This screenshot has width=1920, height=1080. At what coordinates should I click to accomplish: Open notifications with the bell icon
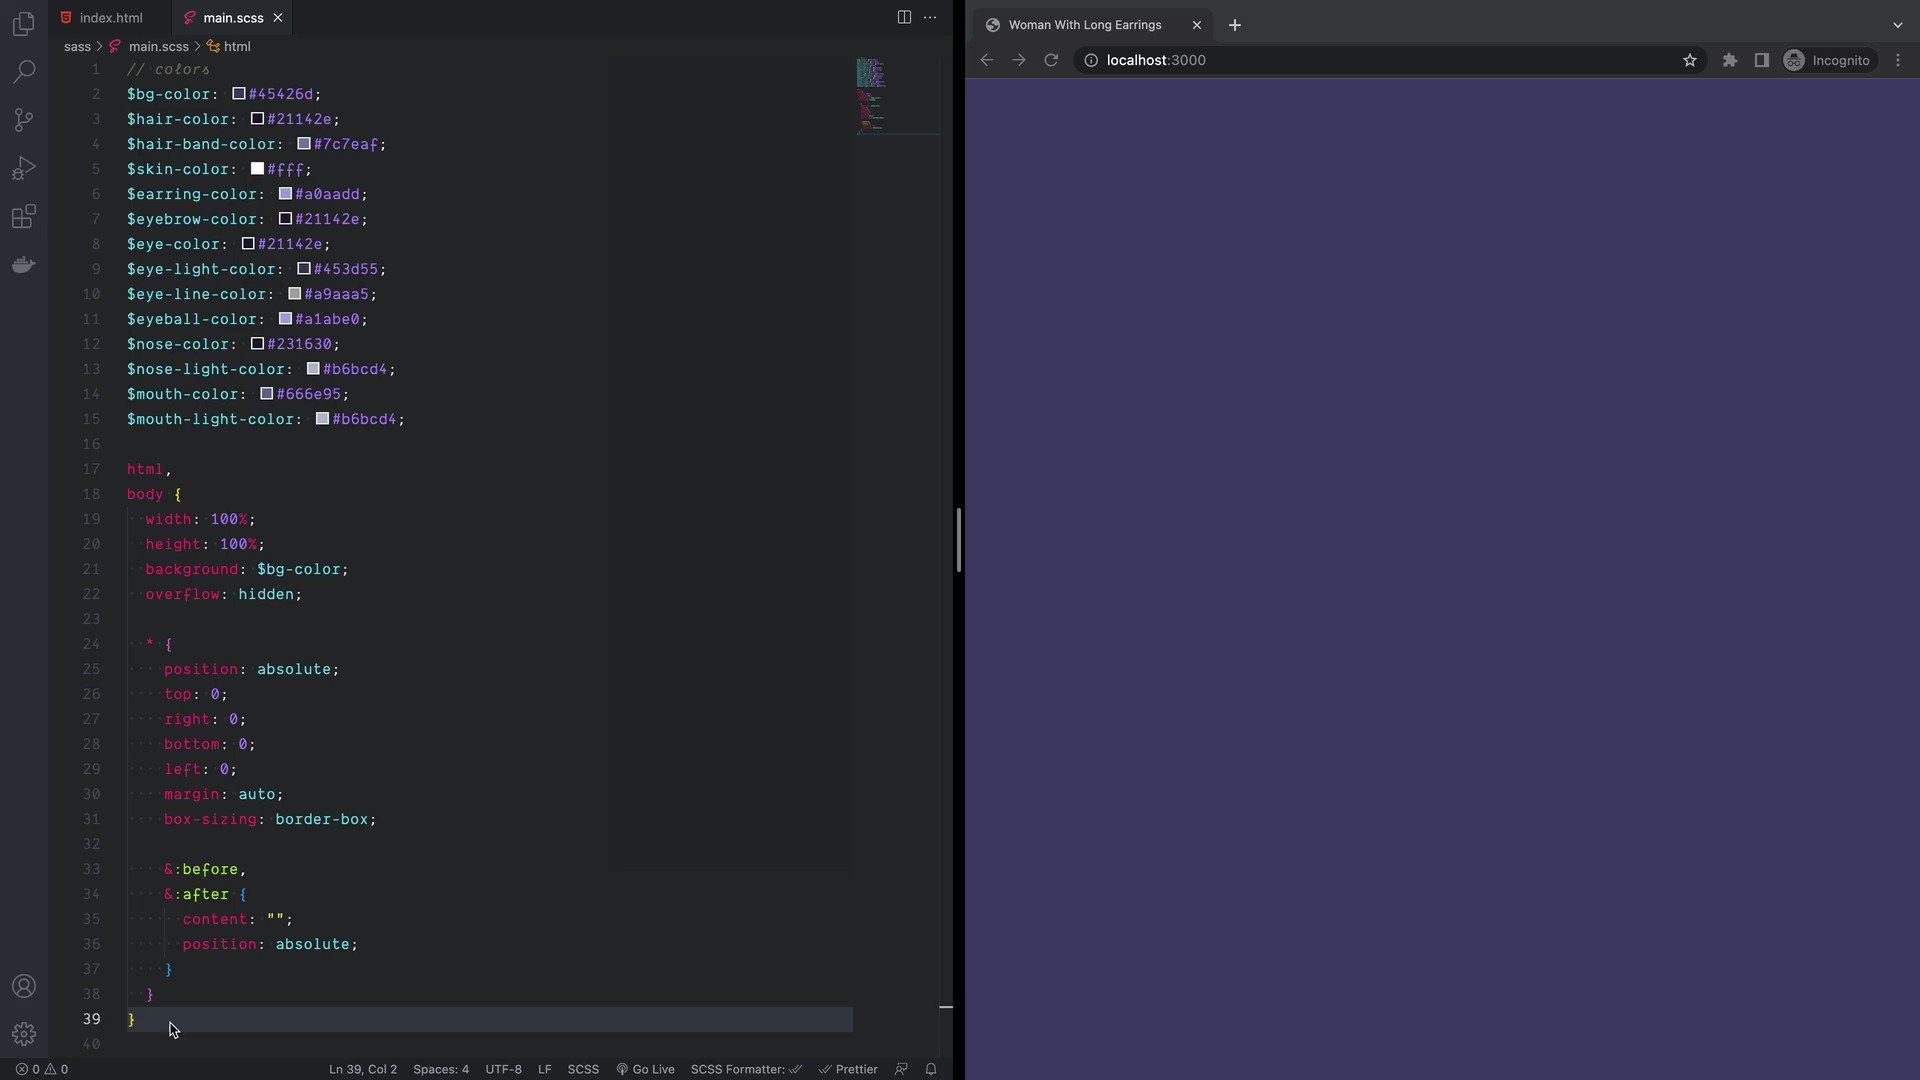[x=931, y=1069]
